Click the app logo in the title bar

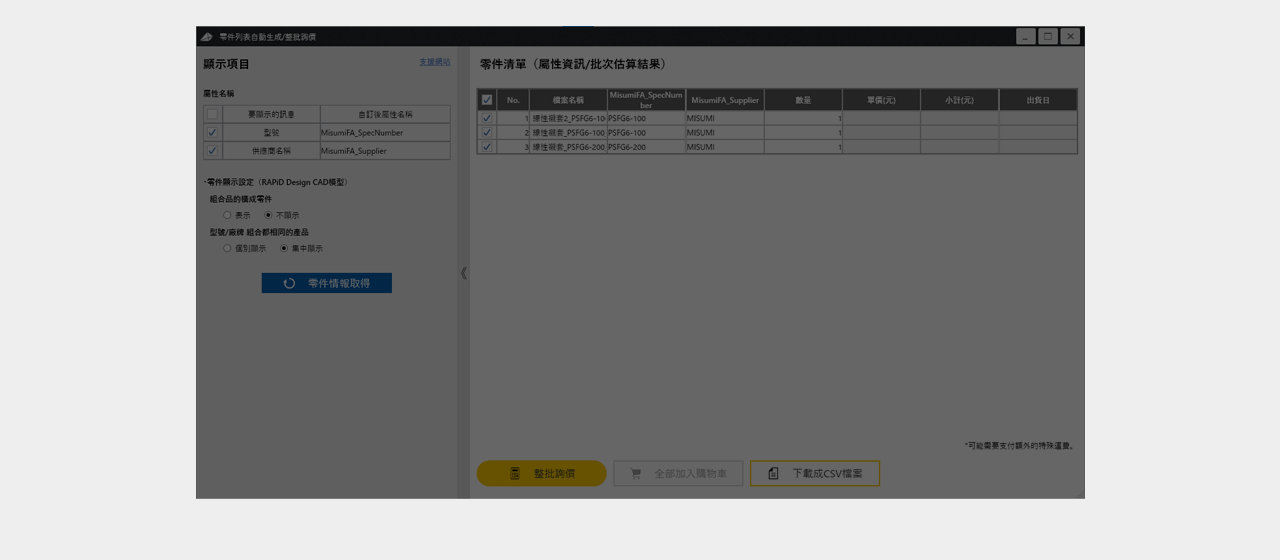207,37
